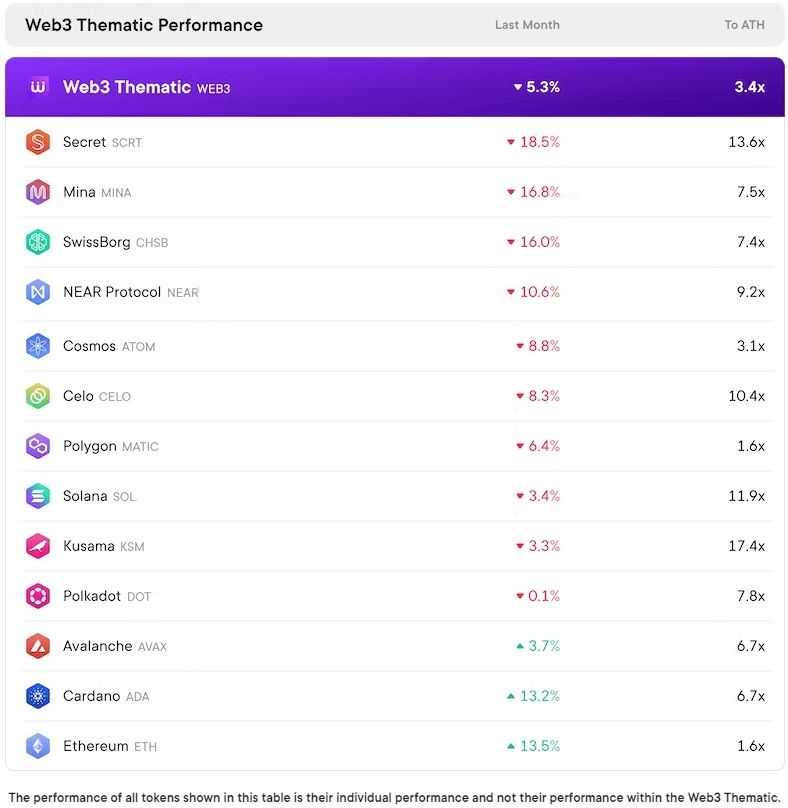Image resolution: width=788 pixels, height=808 pixels.
Task: Click the Web3 Thematic logo icon
Action: click(39, 87)
